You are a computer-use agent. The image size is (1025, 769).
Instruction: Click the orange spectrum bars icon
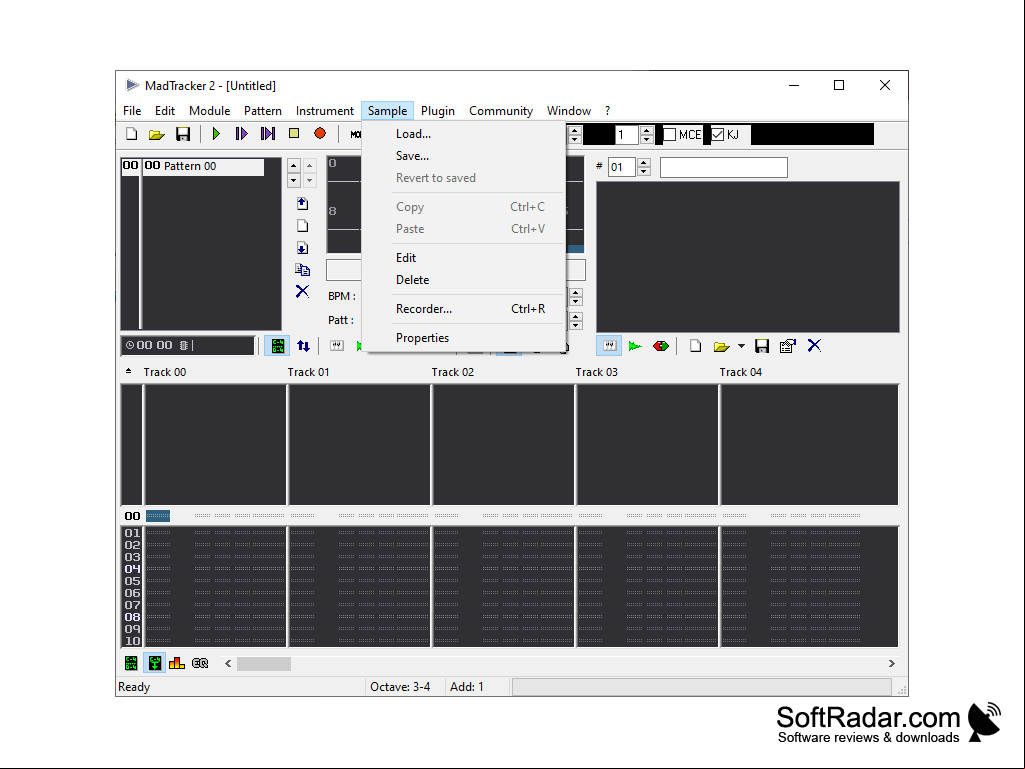[x=176, y=663]
